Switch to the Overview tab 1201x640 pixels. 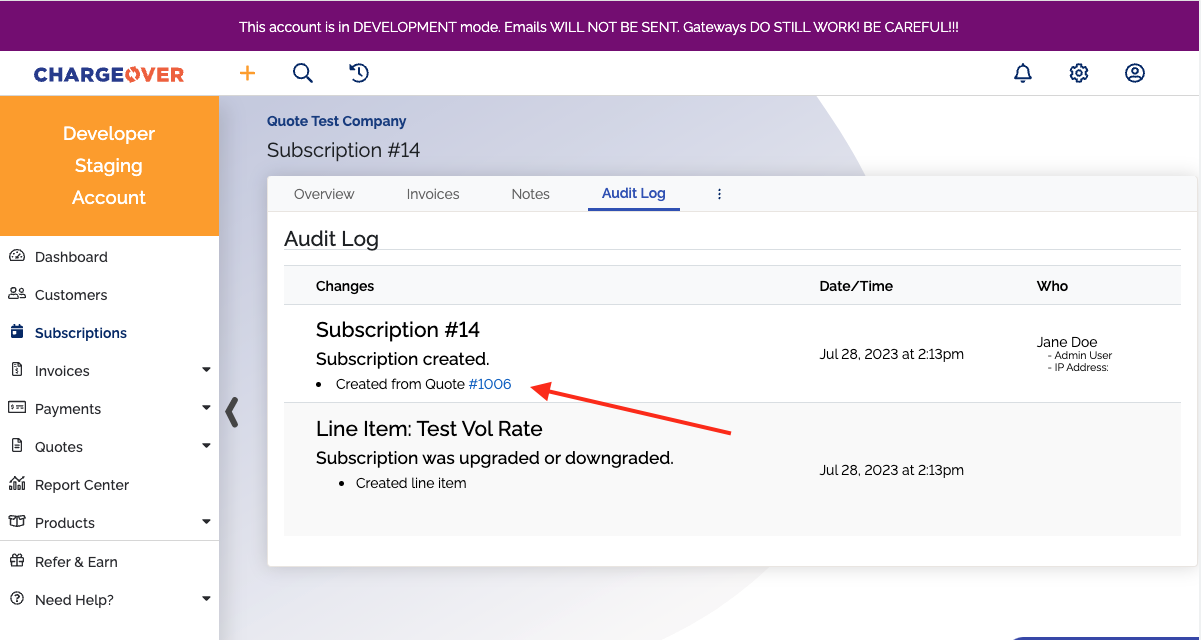point(324,194)
